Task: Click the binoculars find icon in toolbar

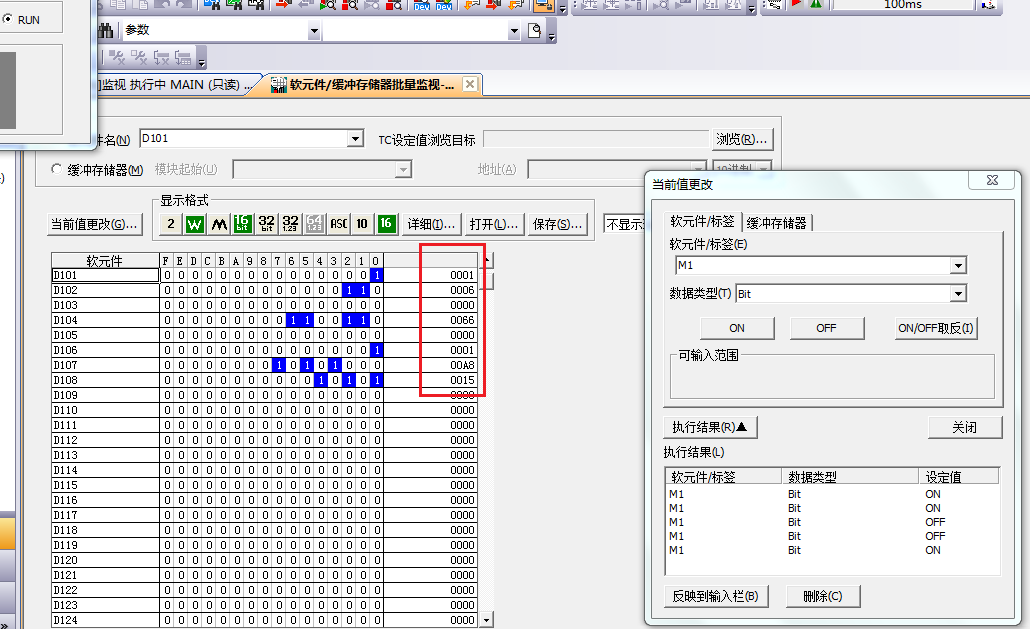Action: 107,31
